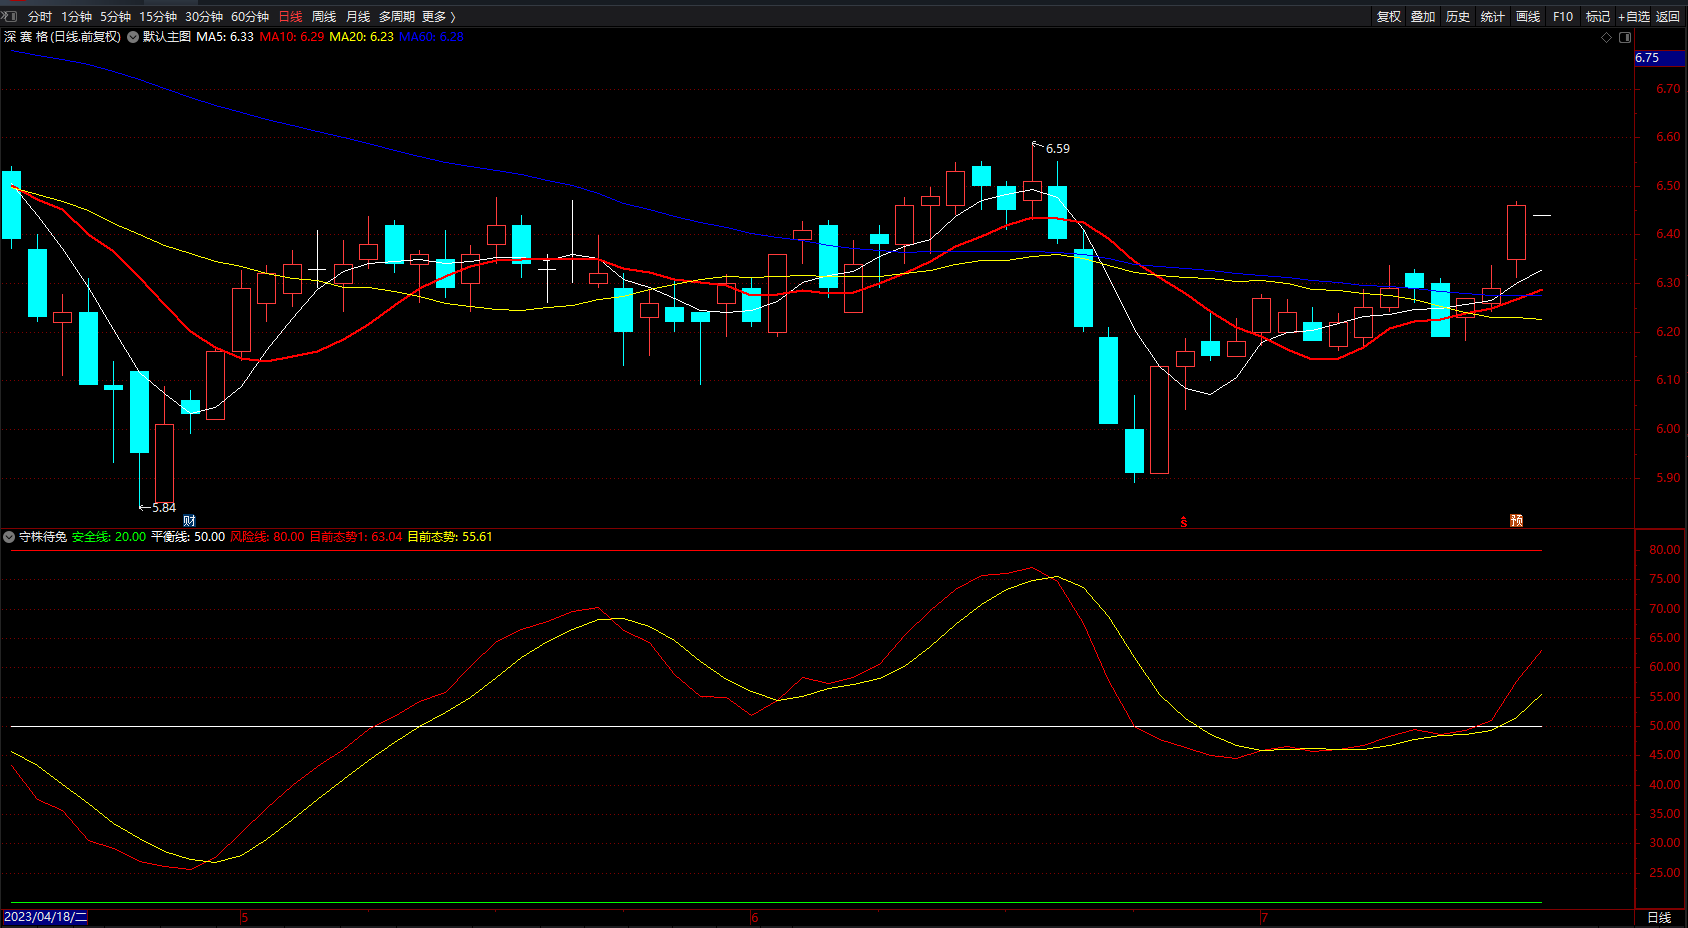
Task: Click the MA10: 6.29 value
Action: (292, 37)
